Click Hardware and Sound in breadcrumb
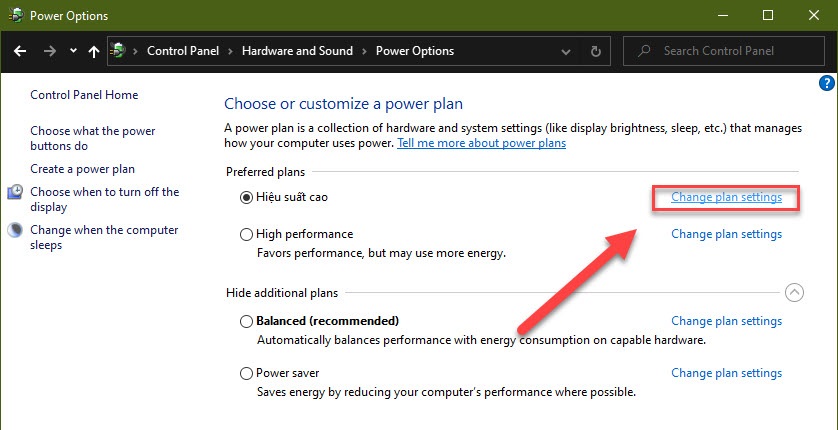This screenshot has height=430, width=838. click(297, 51)
